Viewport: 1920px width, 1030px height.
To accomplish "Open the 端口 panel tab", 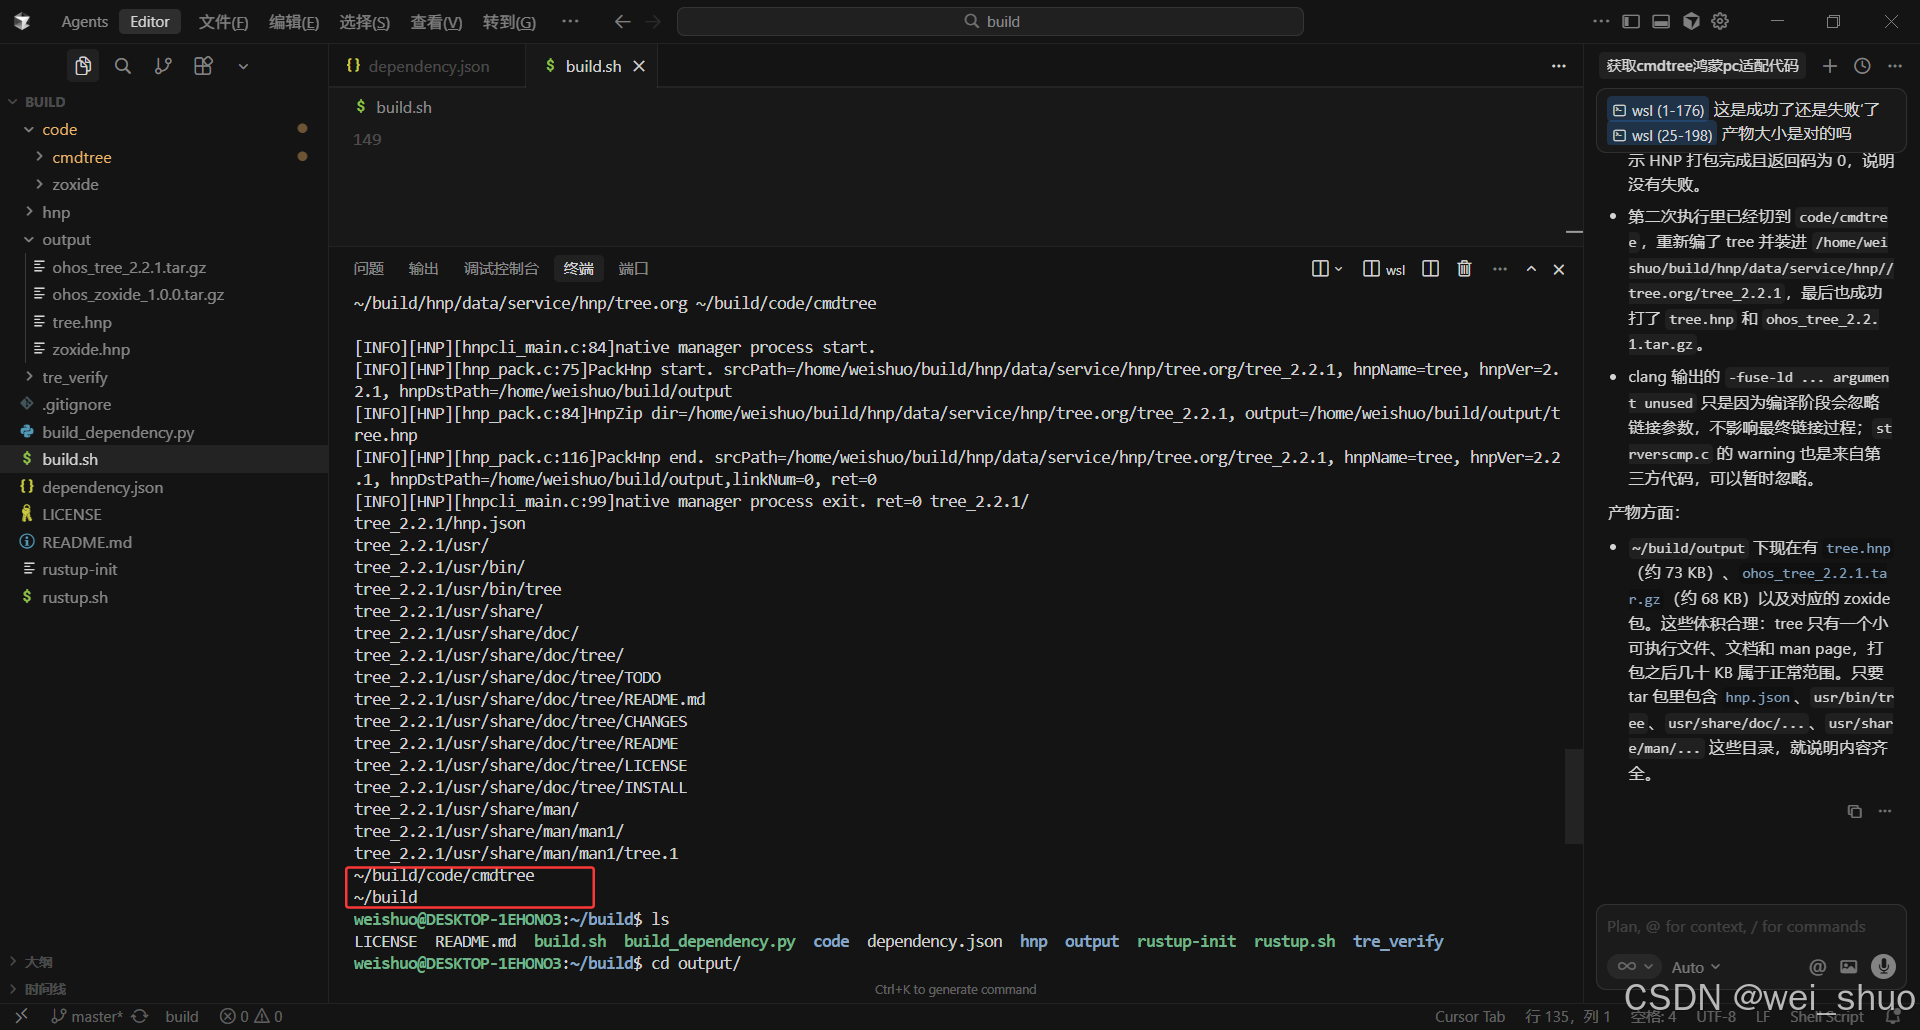I will [634, 269].
